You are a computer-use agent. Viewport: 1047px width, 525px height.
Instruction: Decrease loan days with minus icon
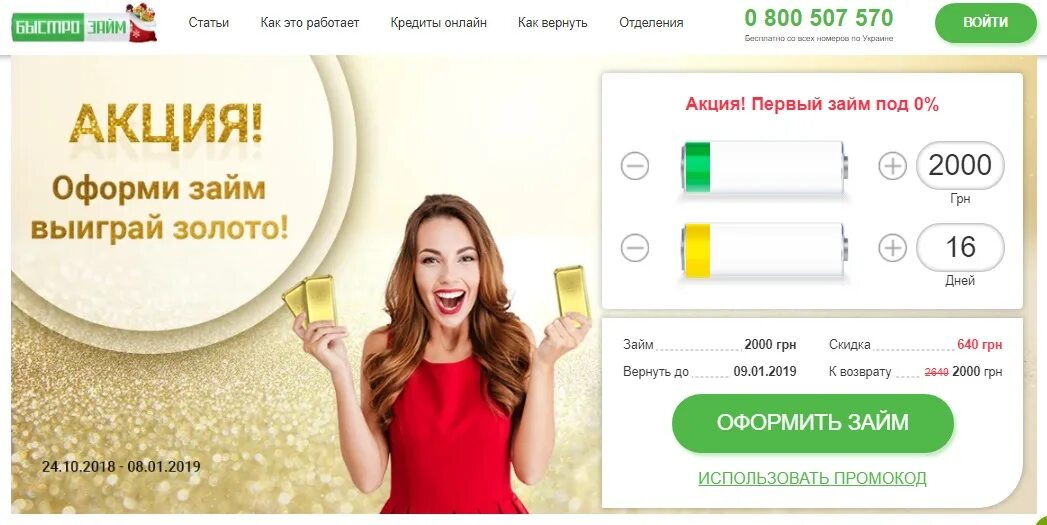[634, 248]
